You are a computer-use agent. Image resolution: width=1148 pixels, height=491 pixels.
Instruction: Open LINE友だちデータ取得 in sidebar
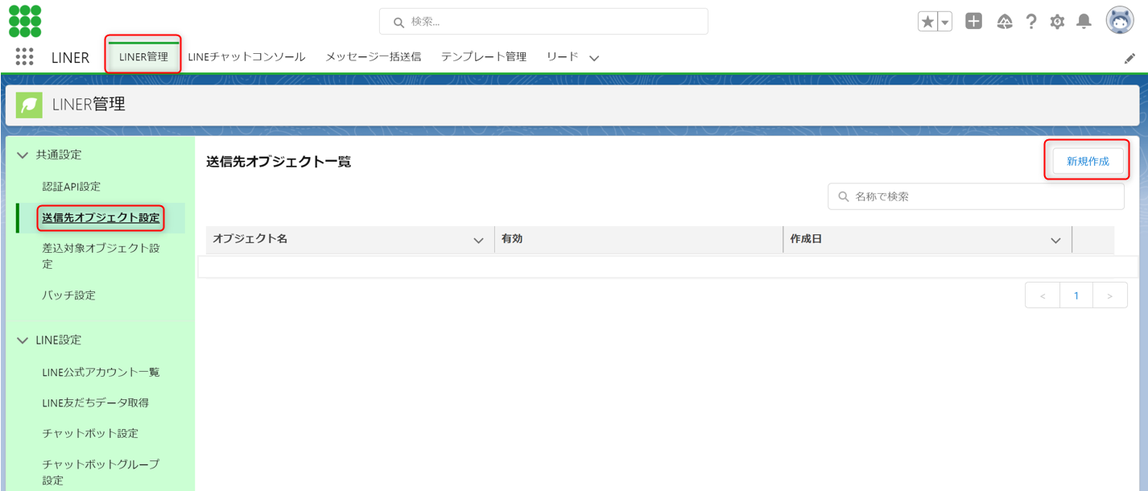pos(97,403)
